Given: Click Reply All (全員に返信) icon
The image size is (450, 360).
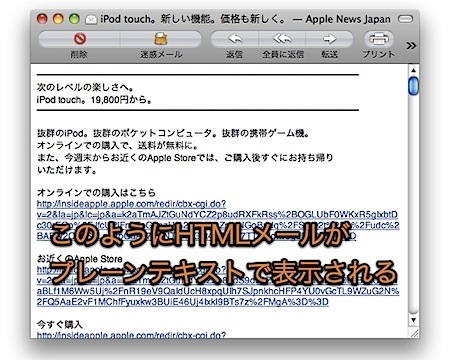Looking at the screenshot, I should (x=282, y=39).
